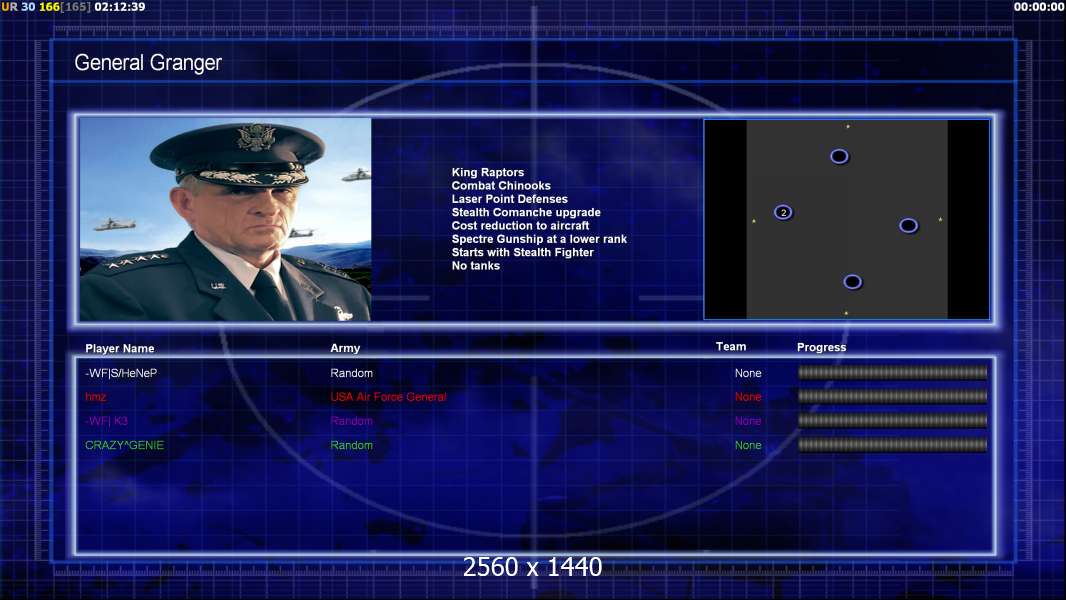Select player -WF| K3 name in purple
The width and height of the screenshot is (1066, 600).
coord(106,421)
